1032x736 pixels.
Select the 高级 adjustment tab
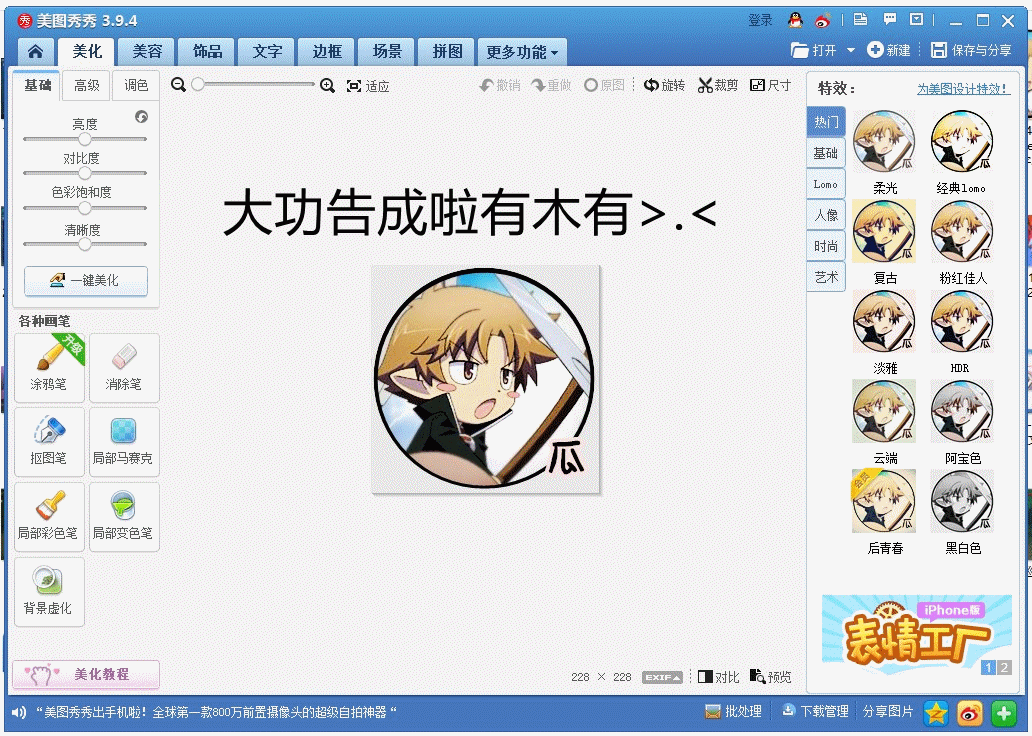(86, 86)
